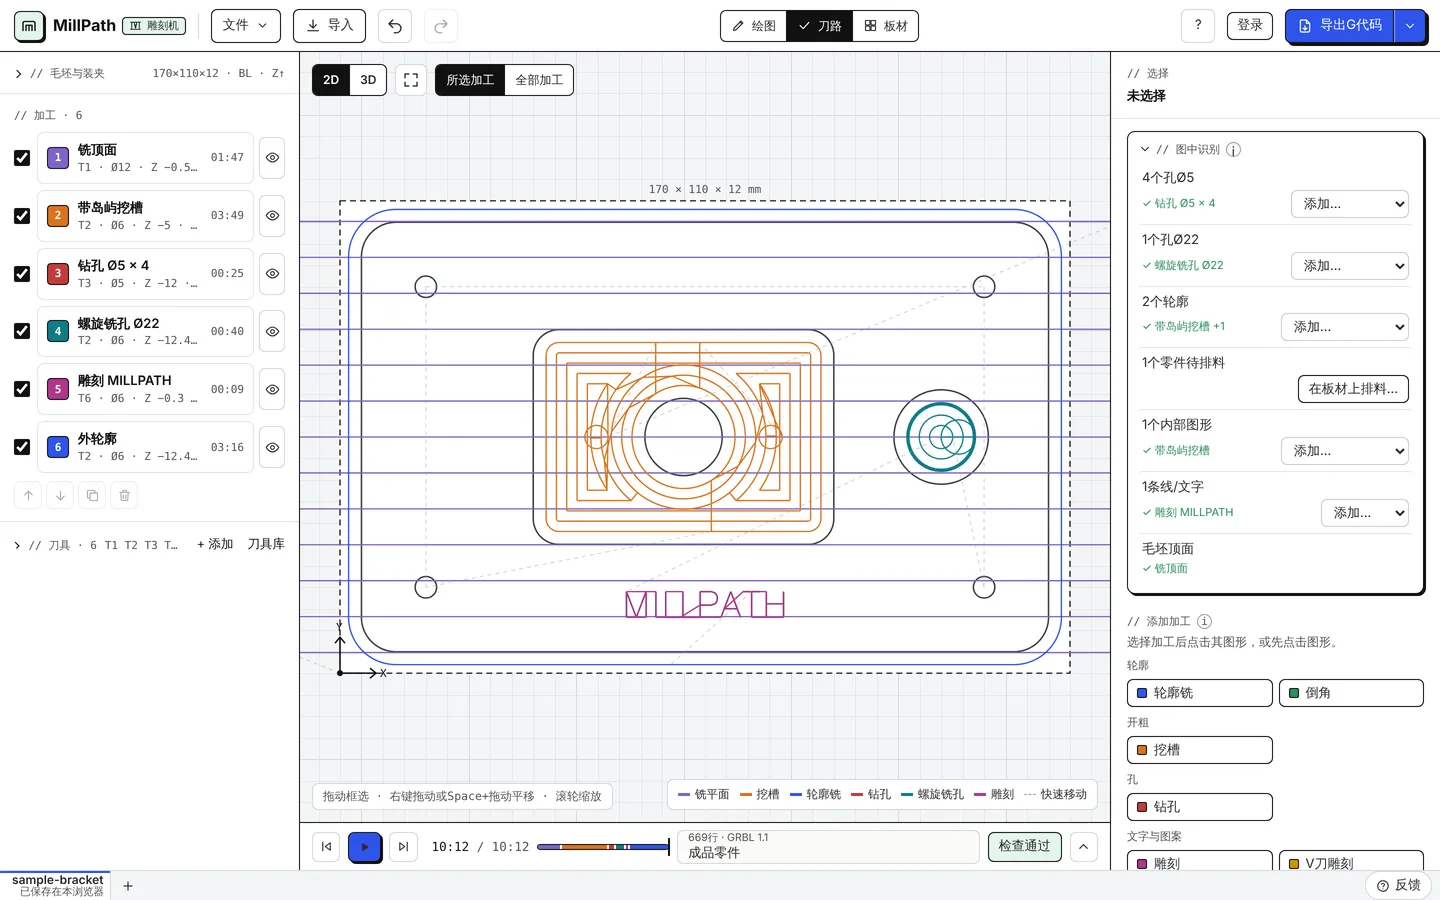The height and width of the screenshot is (900, 1440).
Task: Hide the 螺旋铣孔 Ø22 toolpath with eye icon
Action: pos(272,332)
